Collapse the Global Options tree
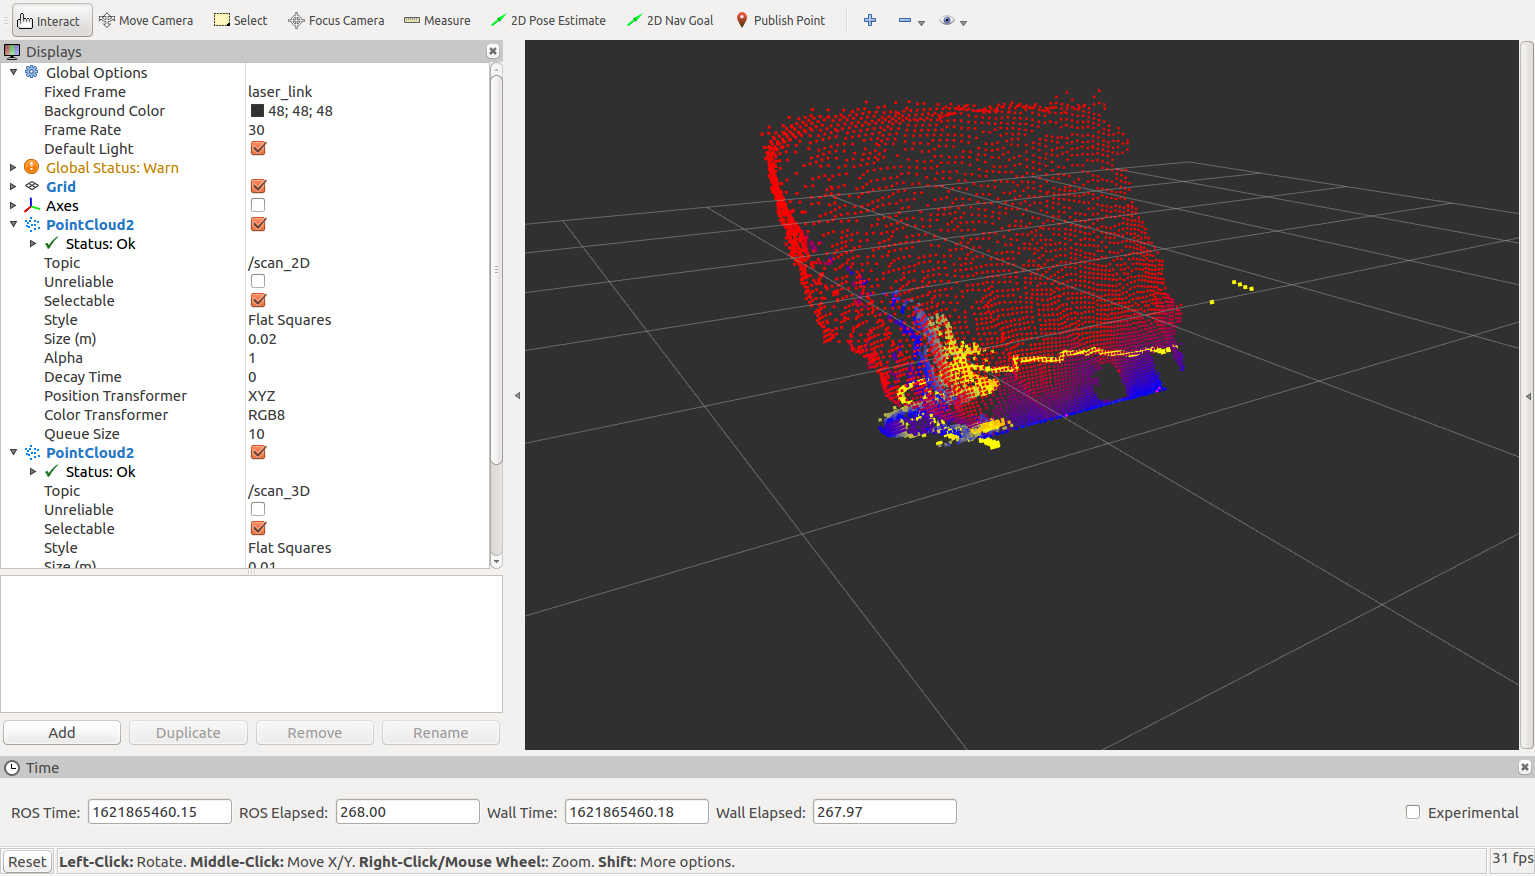1535x876 pixels. (x=13, y=72)
